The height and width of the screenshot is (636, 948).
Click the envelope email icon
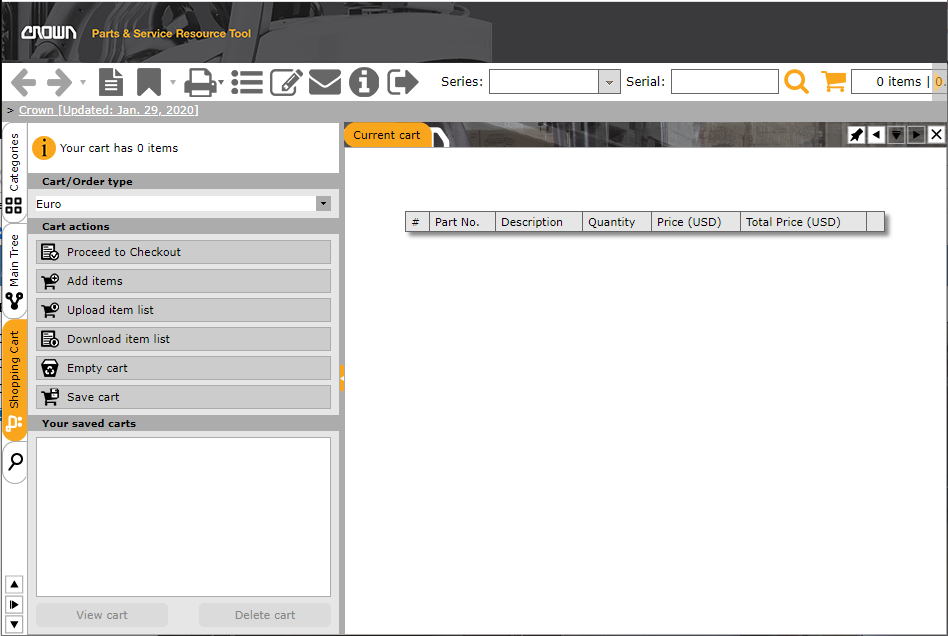coord(325,82)
